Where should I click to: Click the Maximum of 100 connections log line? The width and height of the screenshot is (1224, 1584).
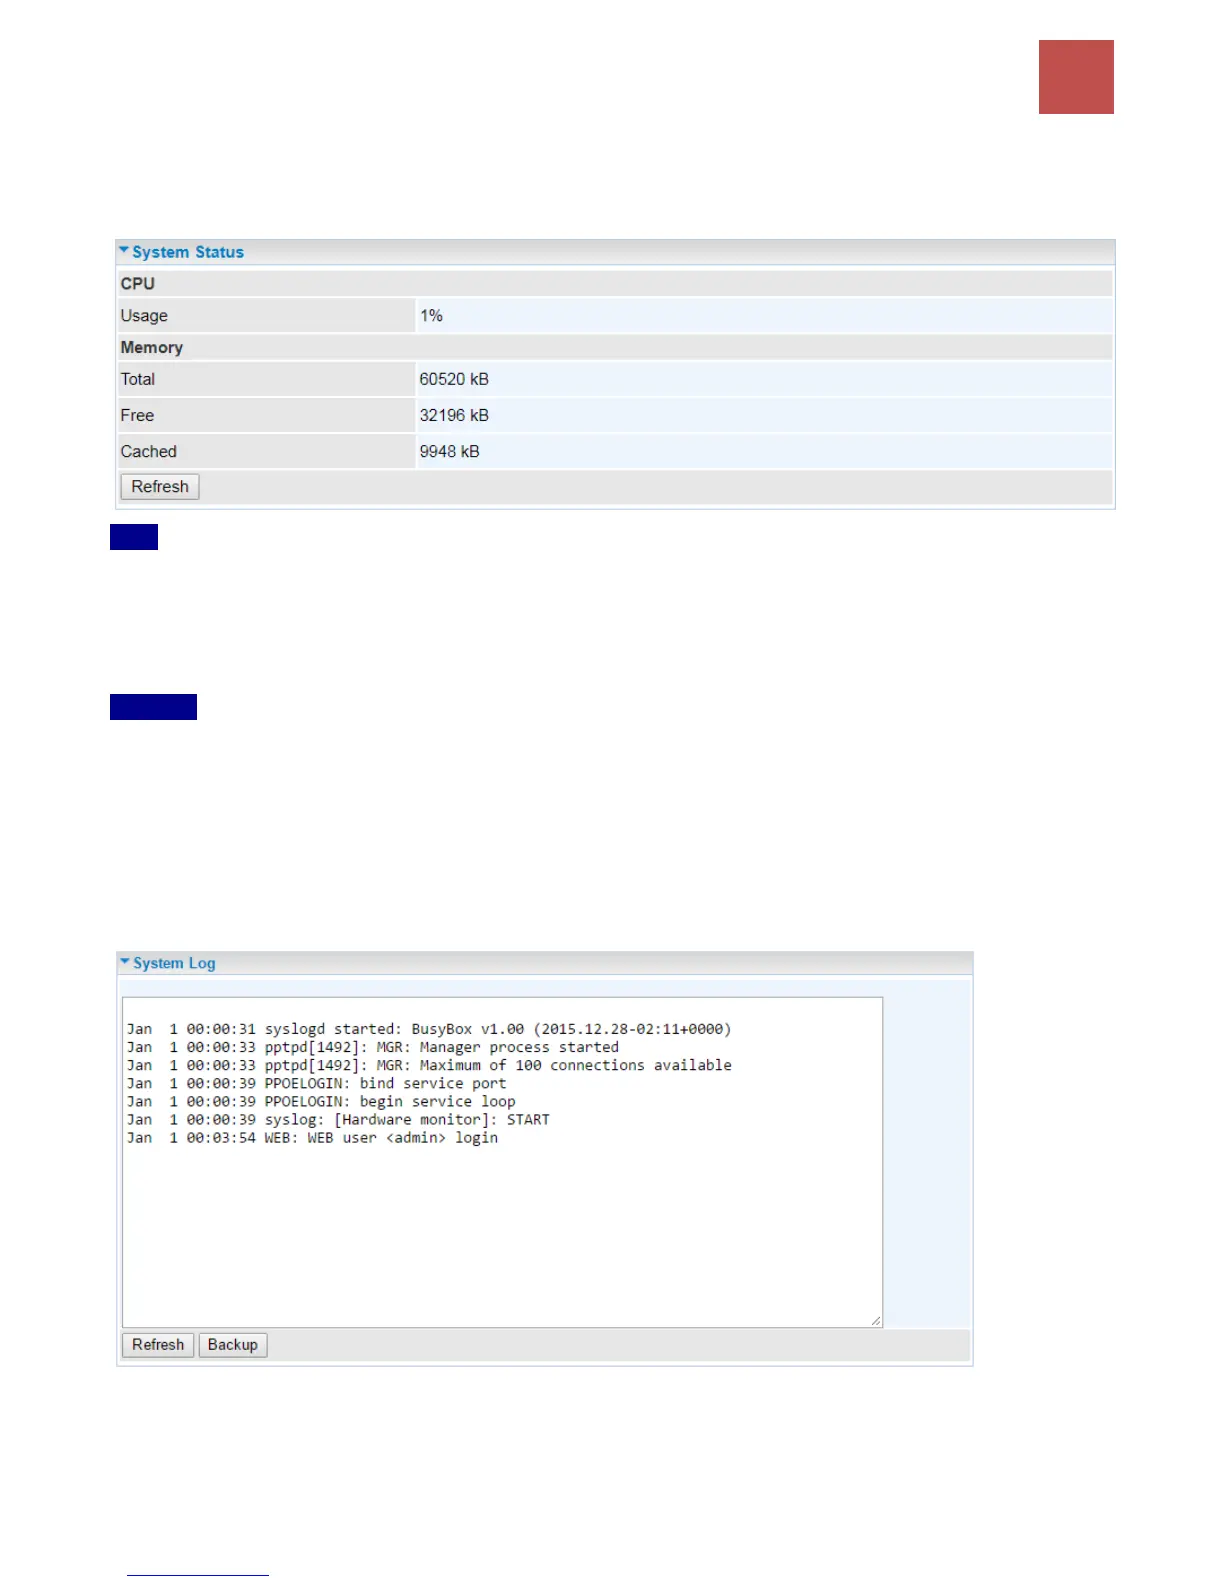(429, 1065)
